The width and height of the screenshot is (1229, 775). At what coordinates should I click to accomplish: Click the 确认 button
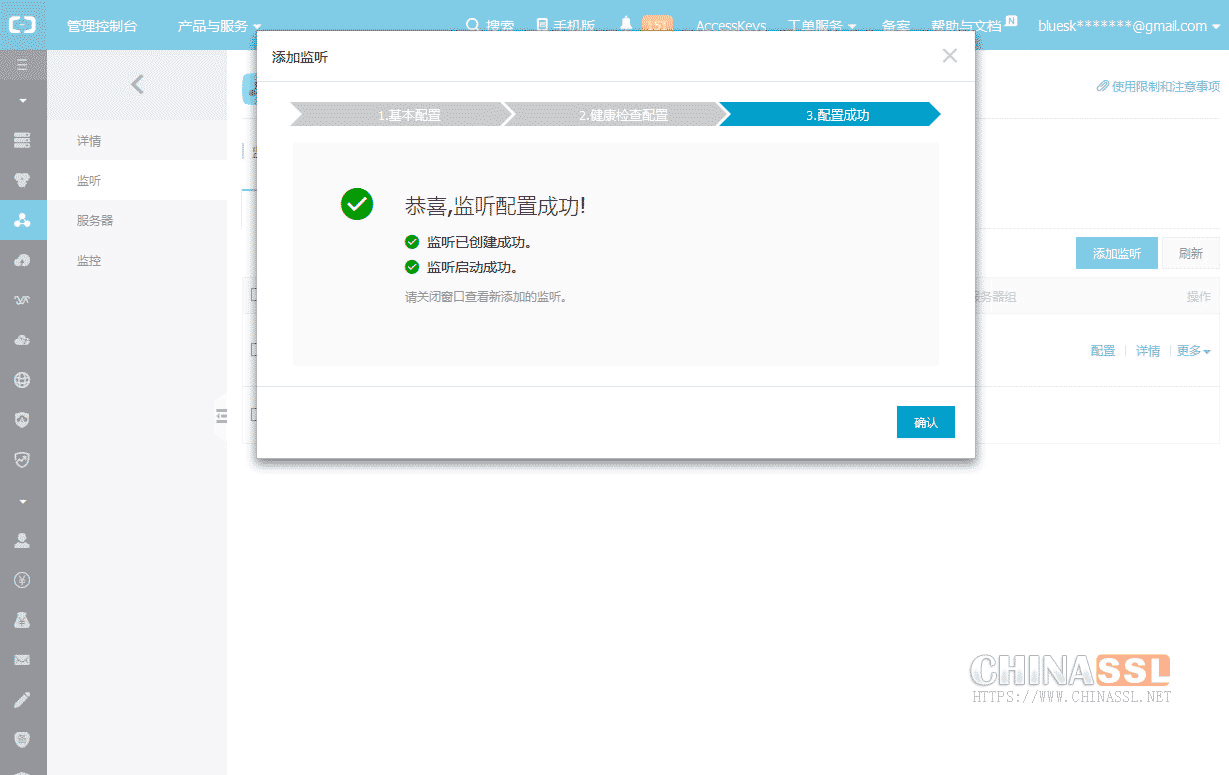coord(925,422)
